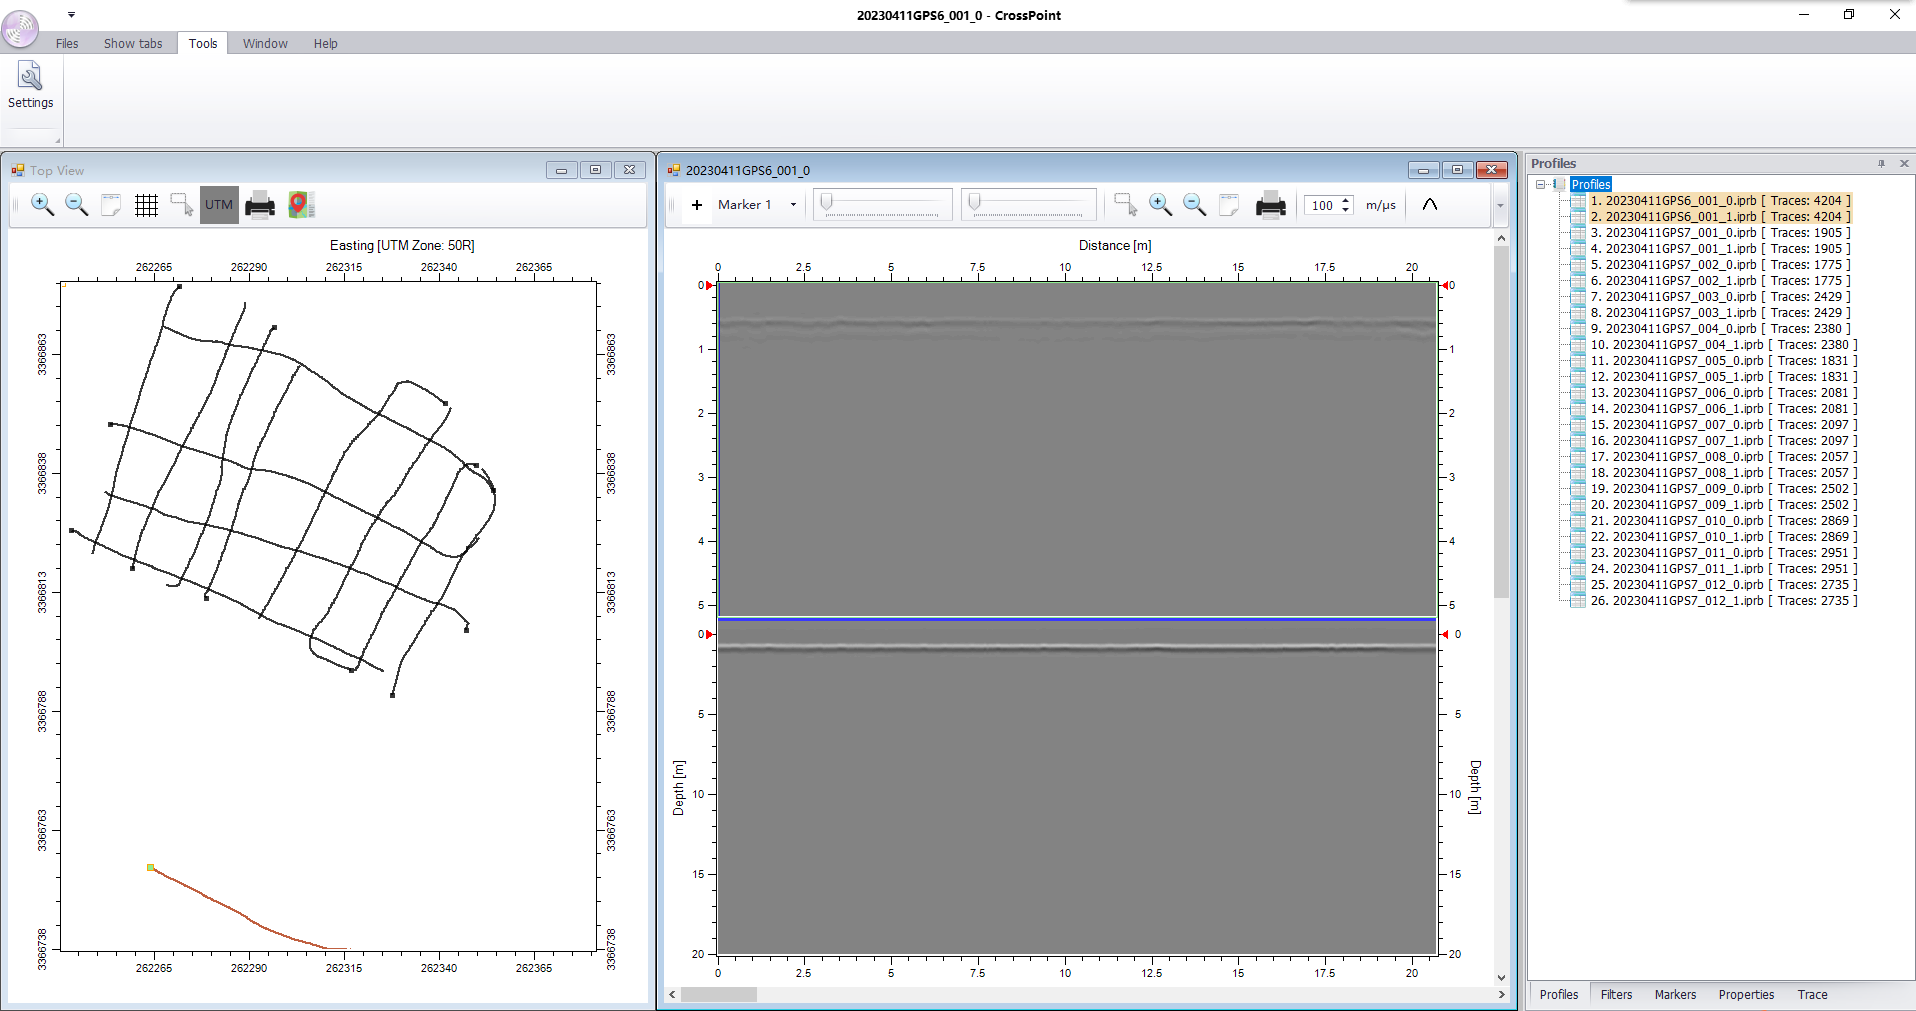Open map location view in Top View
This screenshot has width=1916, height=1011.
pyautogui.click(x=301, y=205)
